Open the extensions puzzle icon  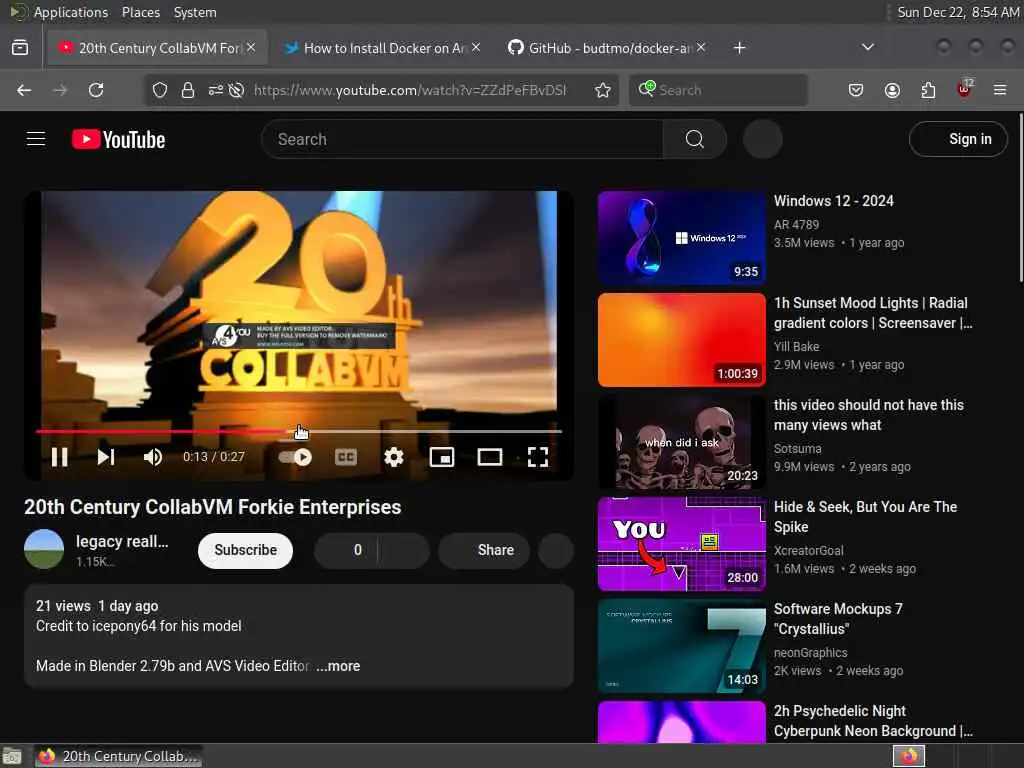tap(928, 90)
